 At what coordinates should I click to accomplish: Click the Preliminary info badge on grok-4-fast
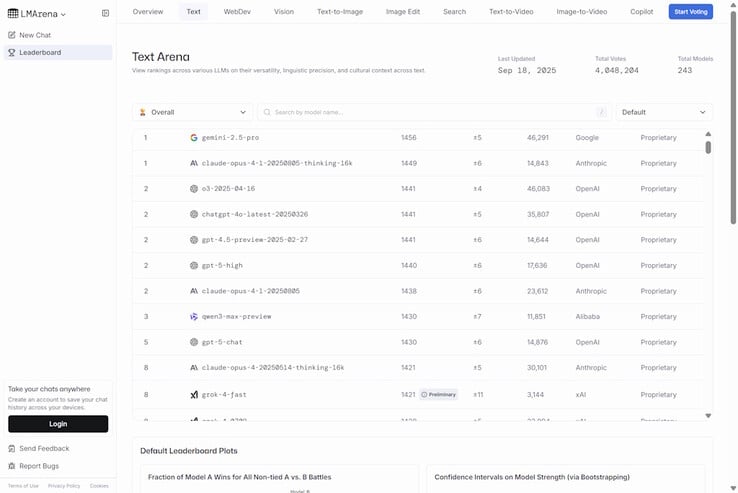(x=439, y=395)
